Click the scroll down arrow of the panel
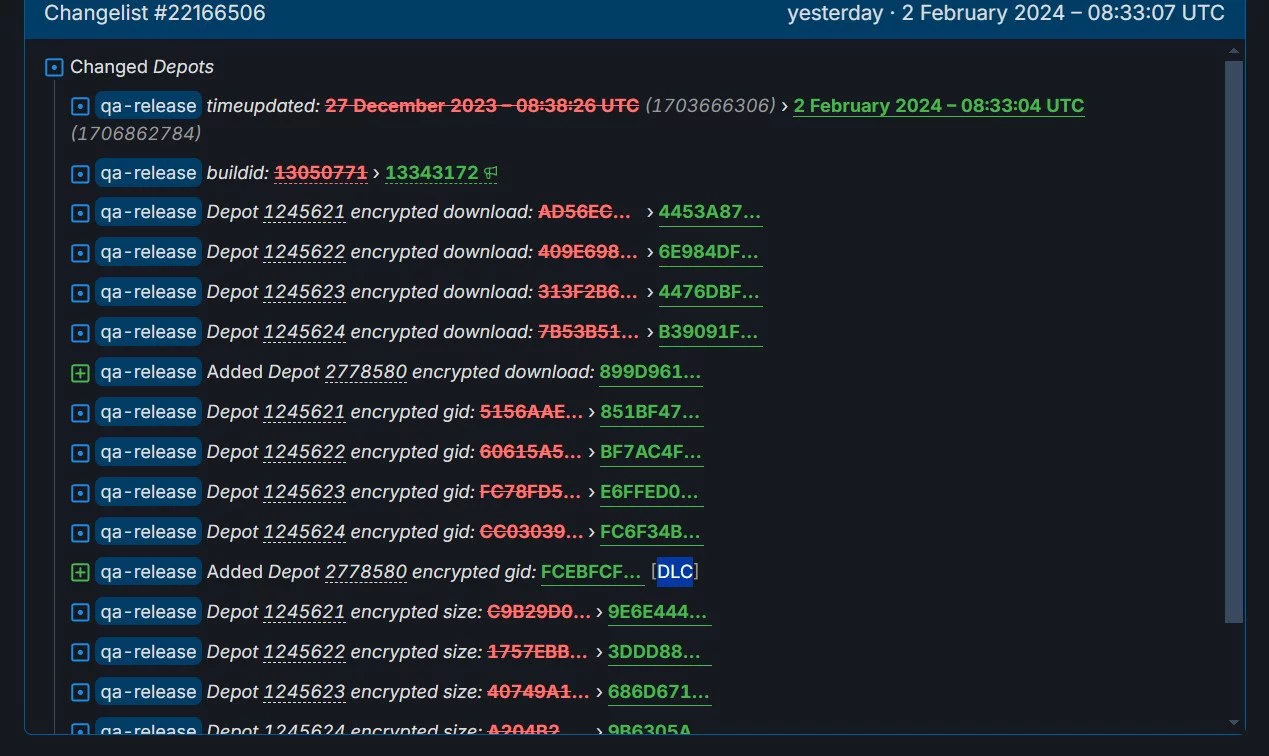The height and width of the screenshot is (756, 1269). click(x=1234, y=722)
